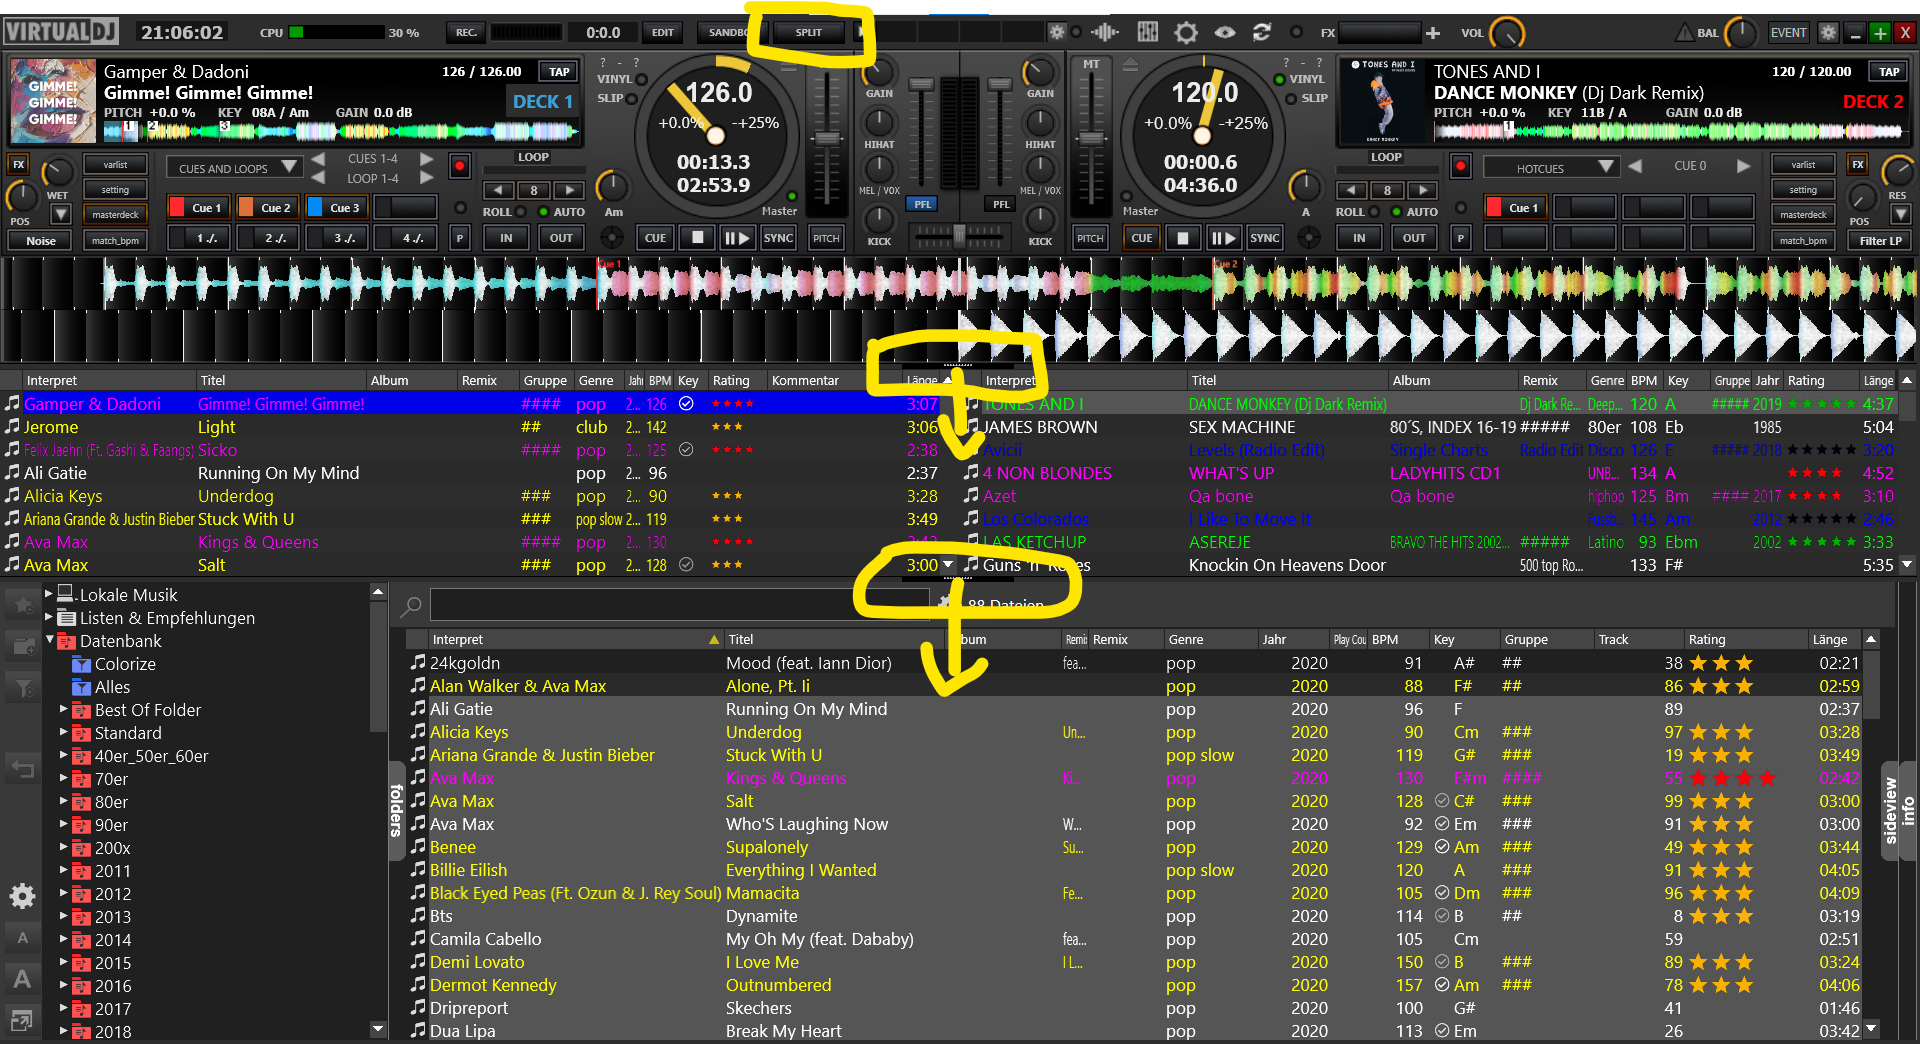Toggle VINYL mode on deck 2
The height and width of the screenshot is (1044, 1920).
1280,79
